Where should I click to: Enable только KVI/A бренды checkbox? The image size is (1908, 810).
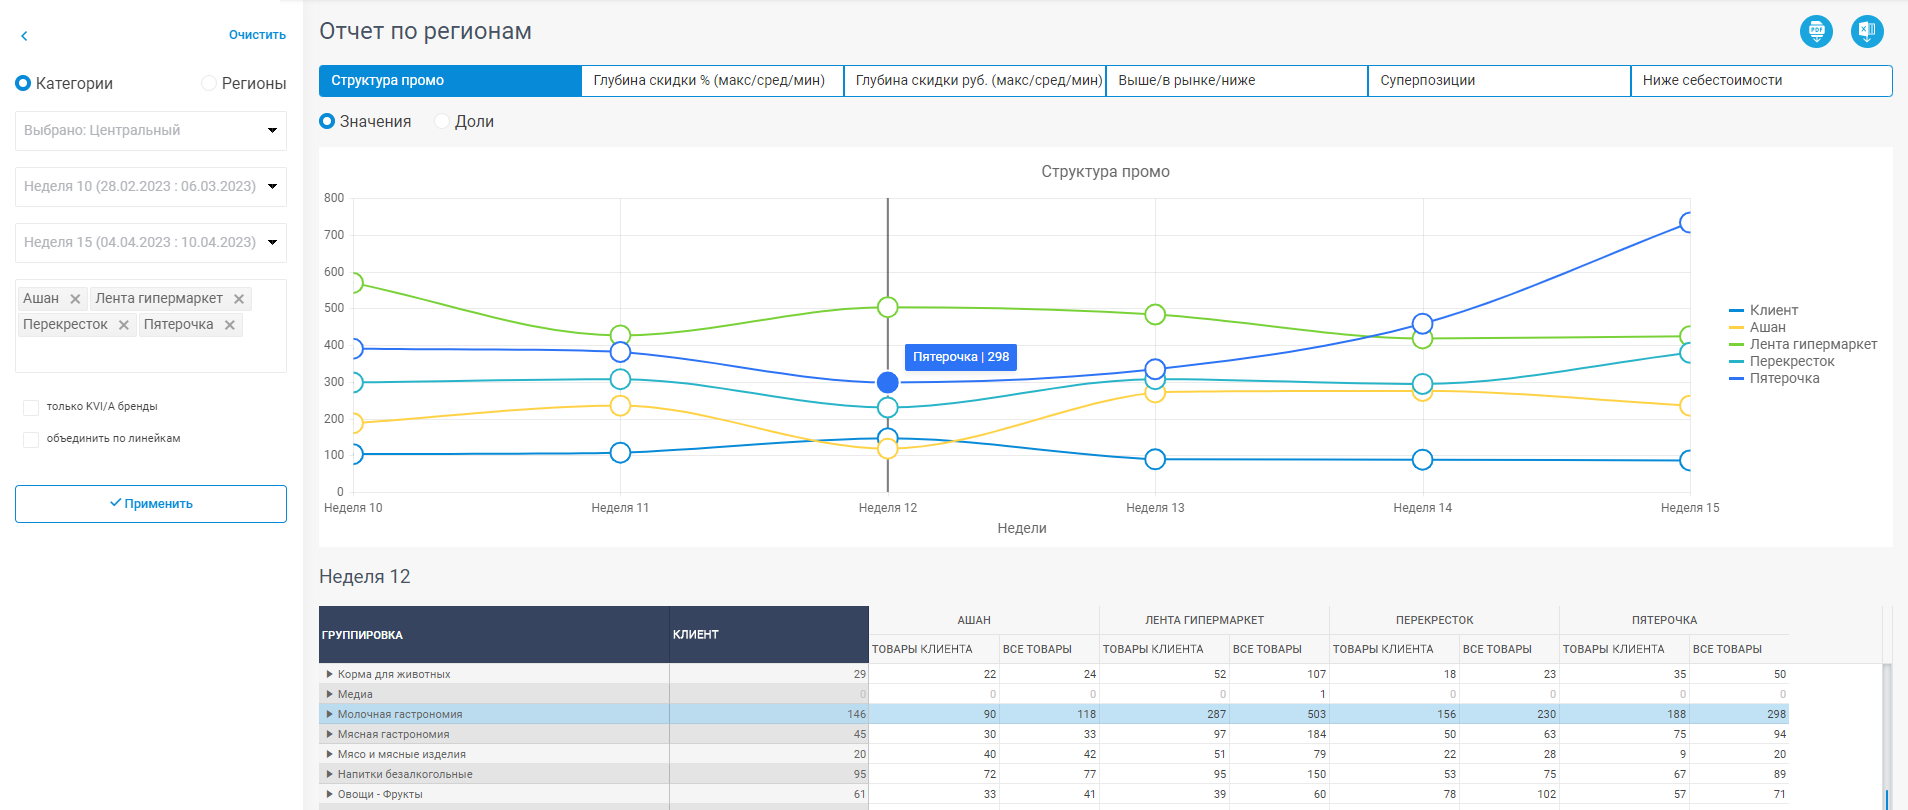pyautogui.click(x=31, y=407)
